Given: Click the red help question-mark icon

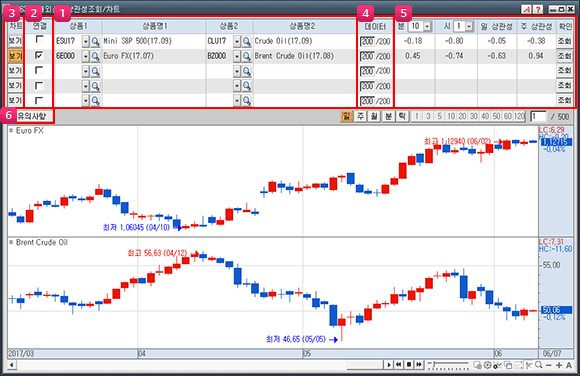Looking at the screenshot, I should 538,9.
